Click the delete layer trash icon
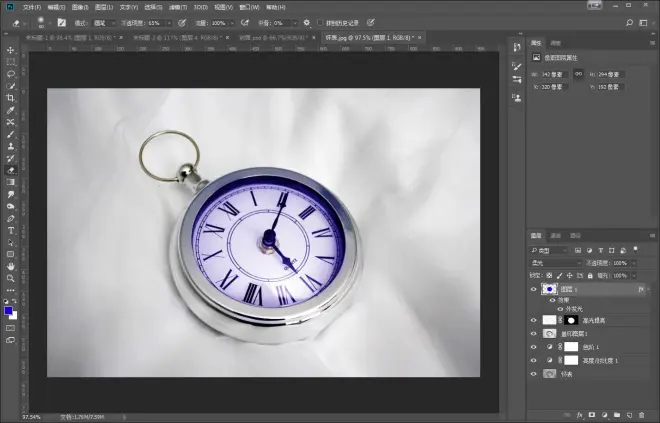660x423 pixels. pos(641,415)
